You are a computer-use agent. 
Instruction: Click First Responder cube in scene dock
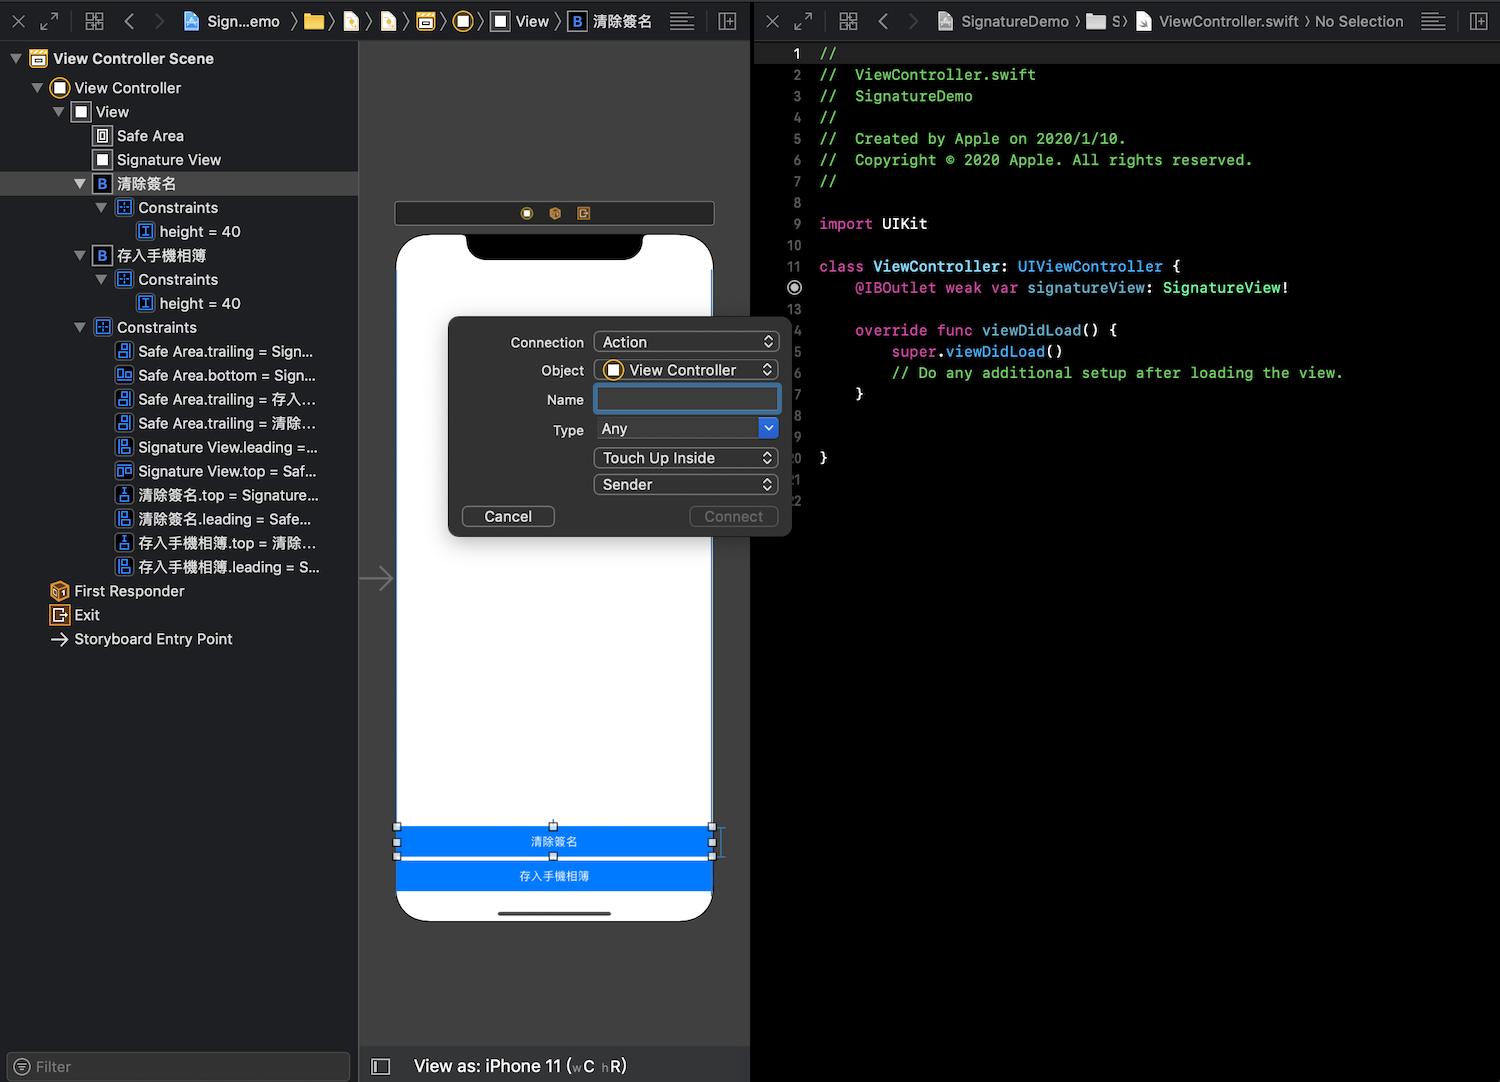[555, 213]
